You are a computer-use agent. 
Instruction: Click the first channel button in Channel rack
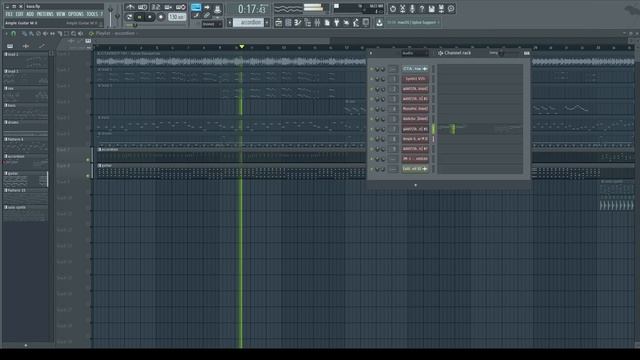415,69
